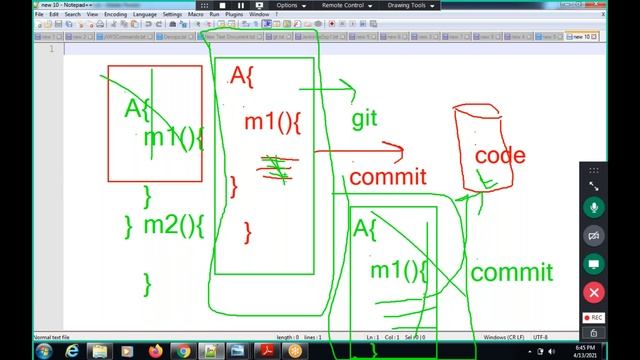Image resolution: width=640 pixels, height=360 pixels.
Task: Click the Redo toolbar icon
Action: 159,24
